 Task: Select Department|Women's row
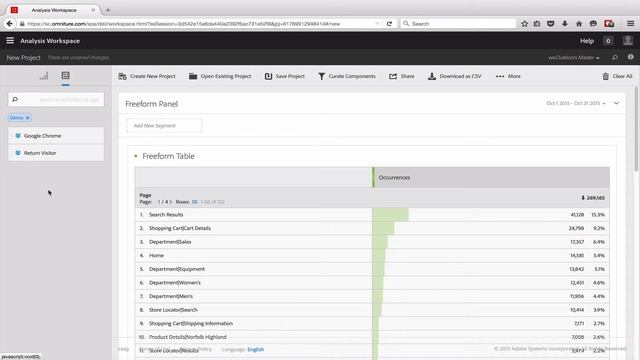372,282
